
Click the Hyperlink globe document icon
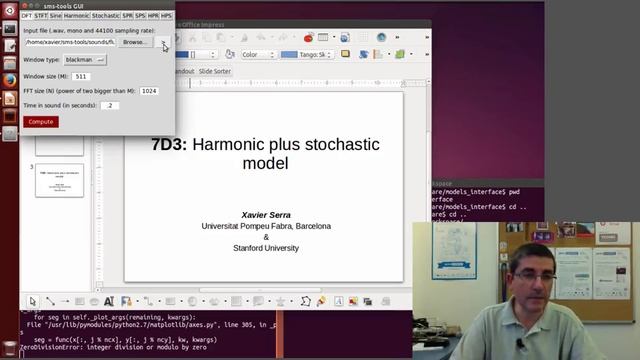click(345, 38)
